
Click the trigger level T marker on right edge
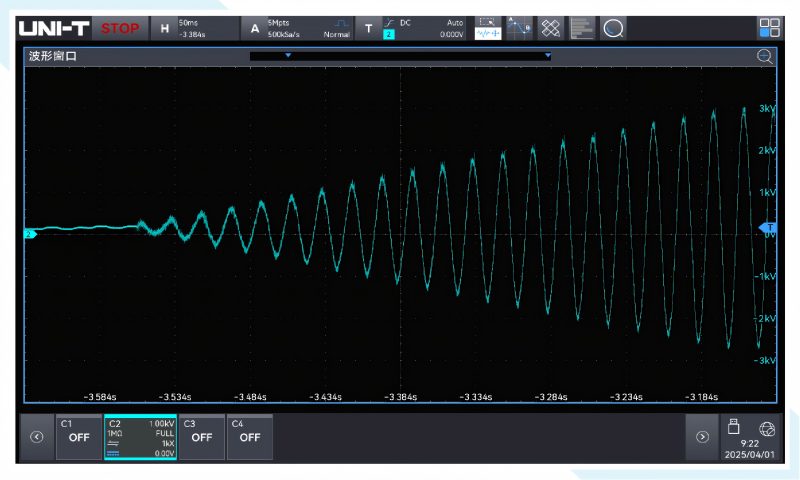(768, 228)
